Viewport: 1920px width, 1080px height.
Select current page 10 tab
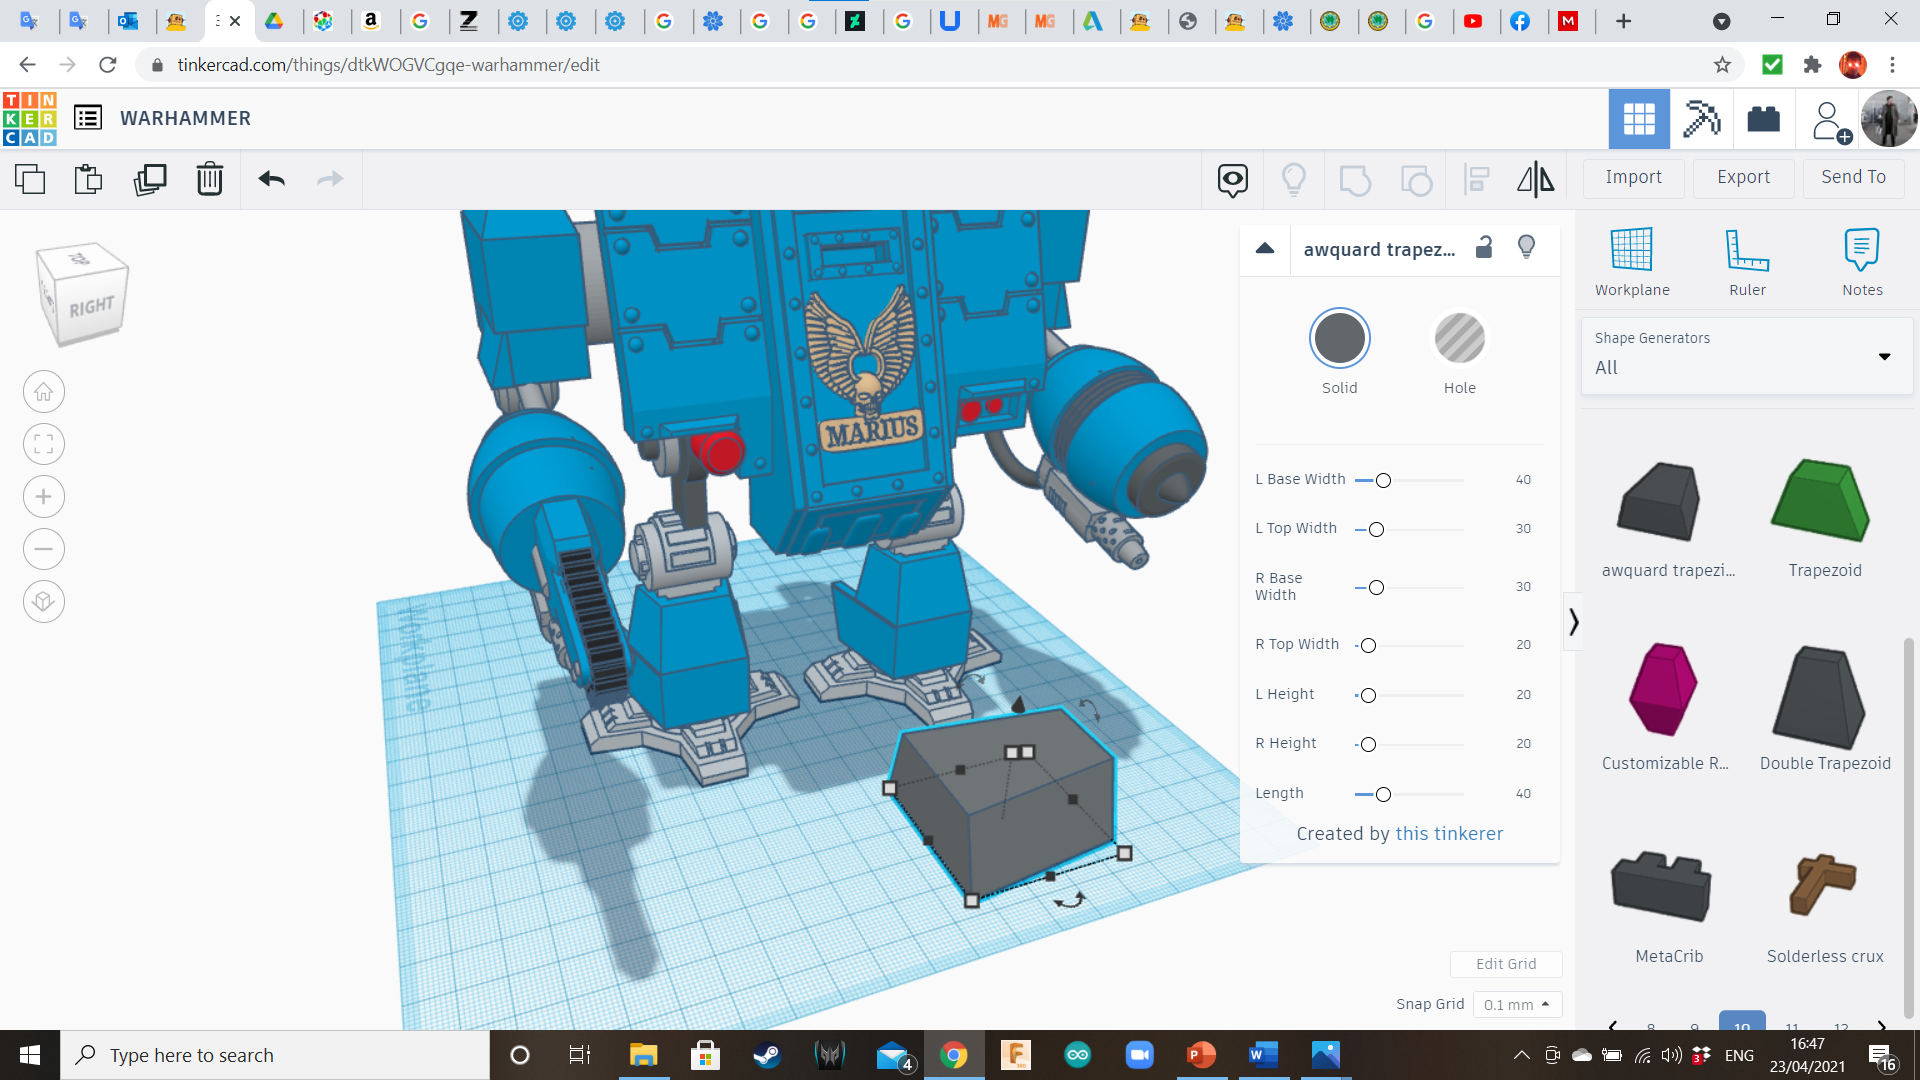(1742, 1022)
